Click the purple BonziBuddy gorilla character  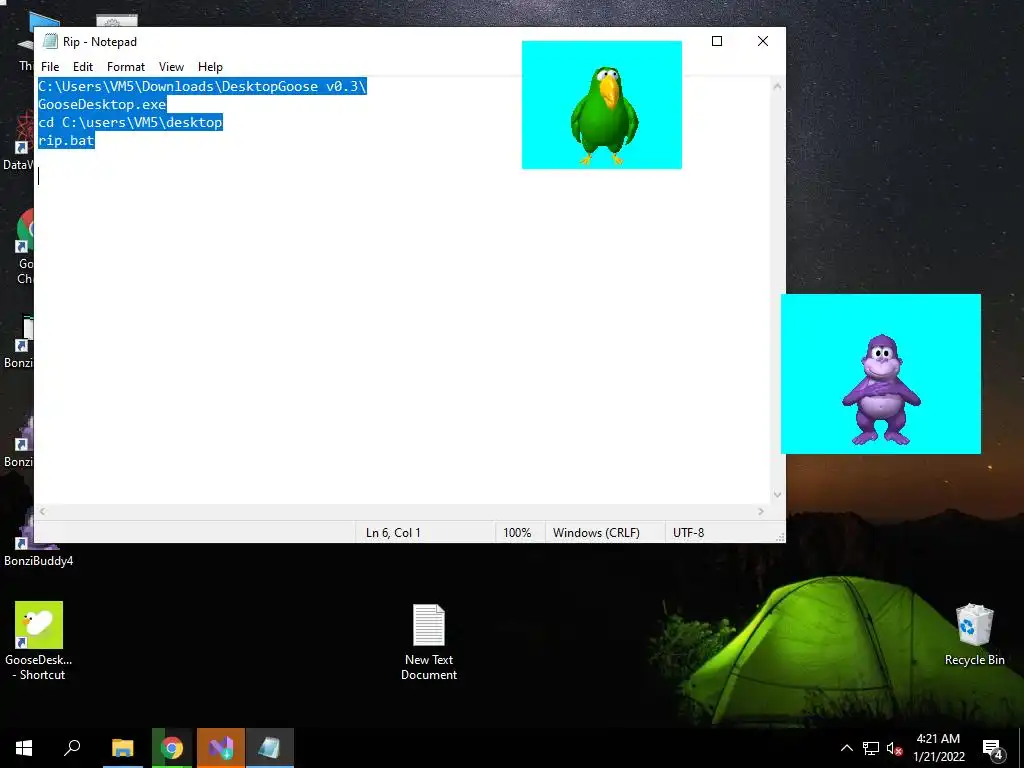(x=881, y=390)
